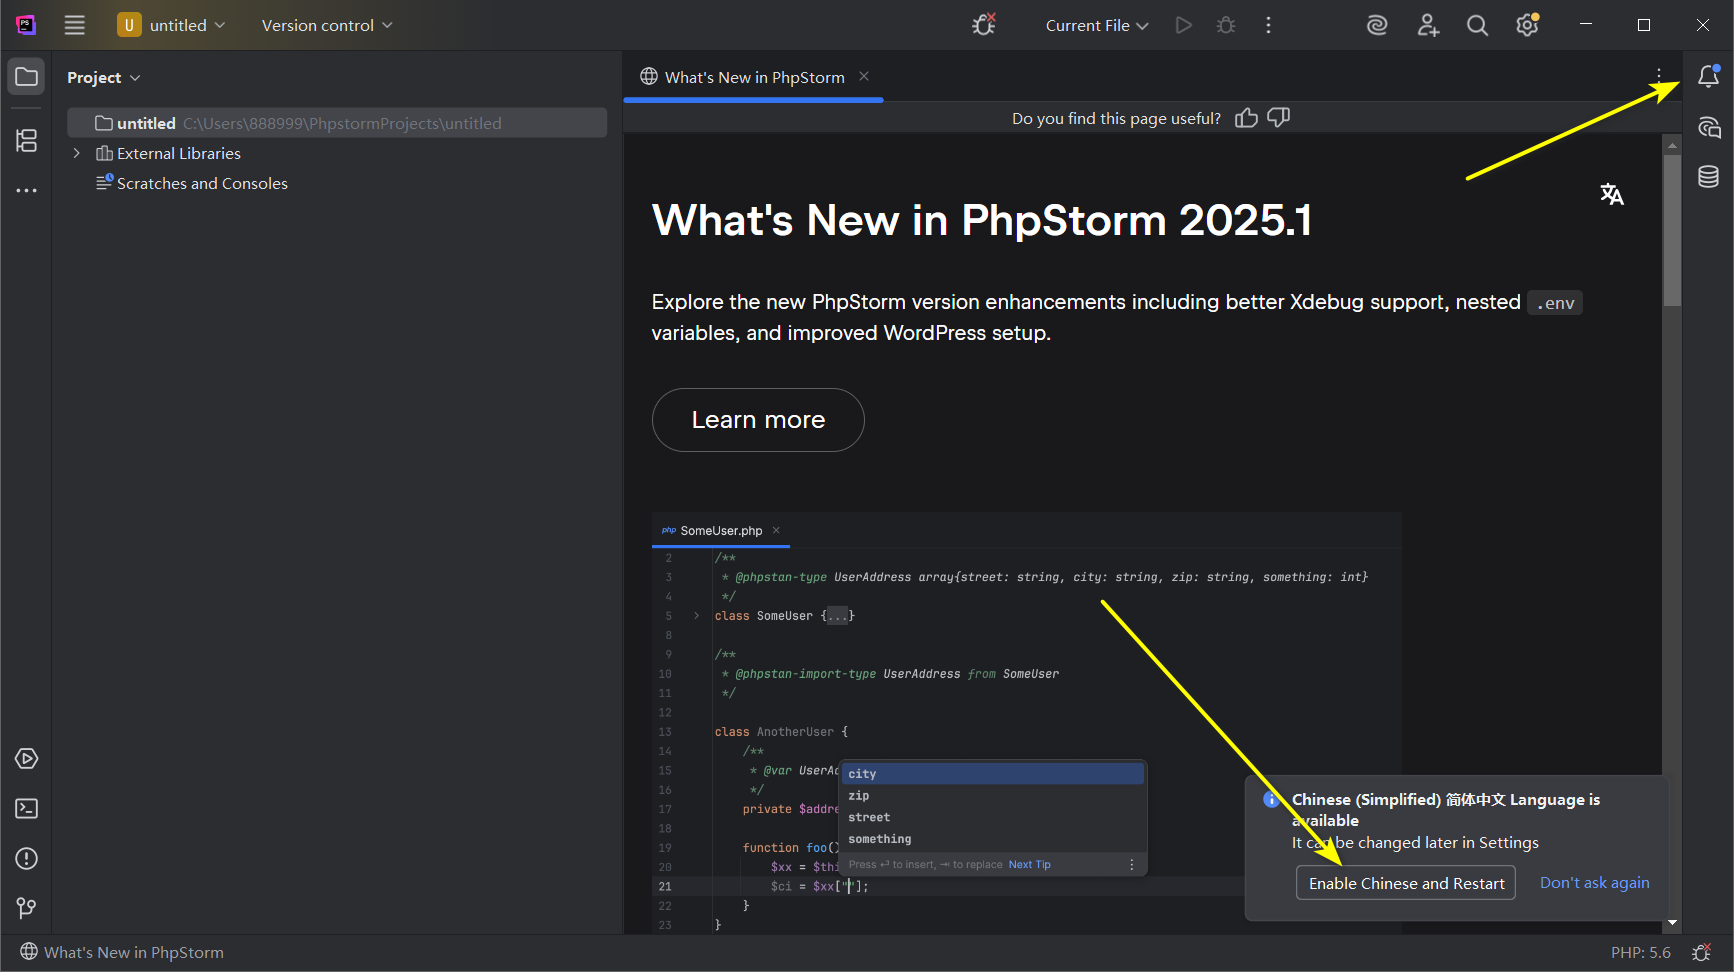Open the Terminal tool window

pyautogui.click(x=27, y=808)
